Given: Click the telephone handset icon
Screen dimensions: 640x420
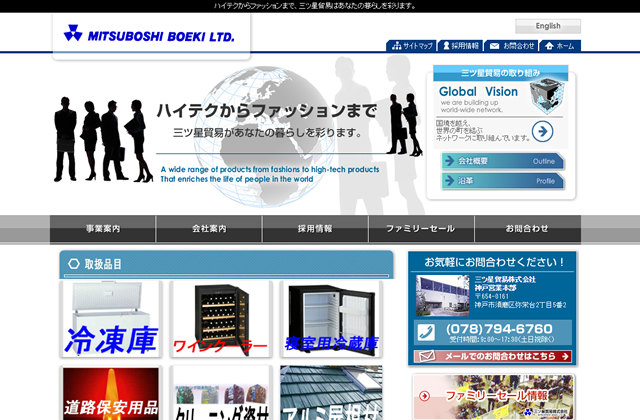Looking at the screenshot, I should (426, 333).
